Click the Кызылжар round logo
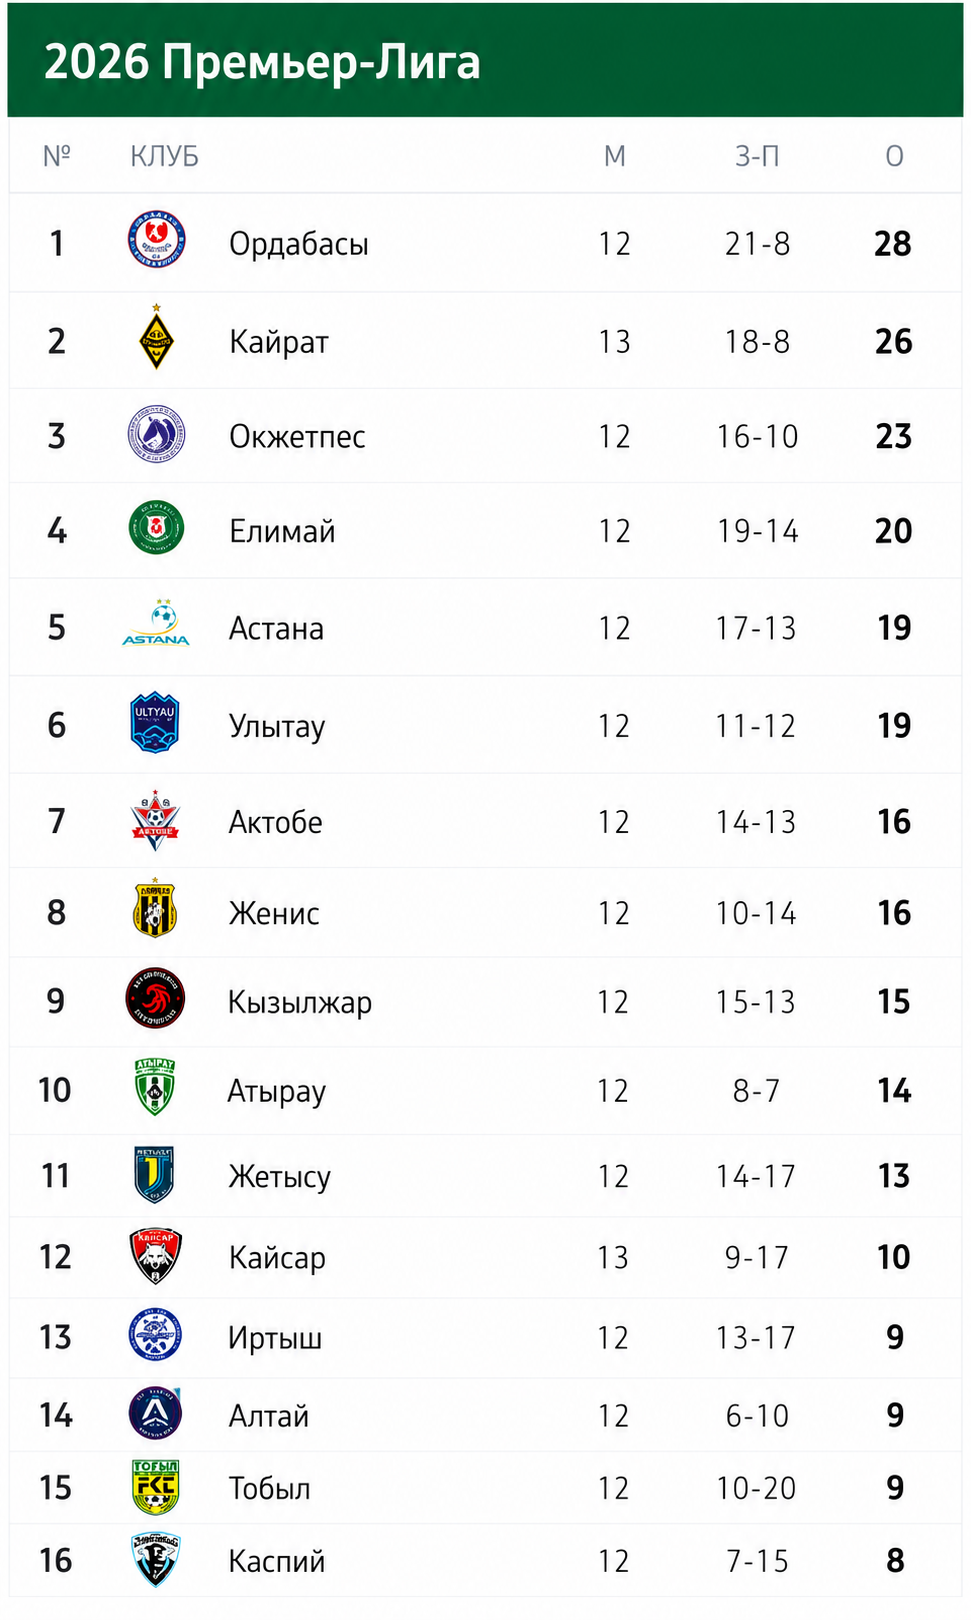Viewport: 971px width, 1620px height. 155,999
